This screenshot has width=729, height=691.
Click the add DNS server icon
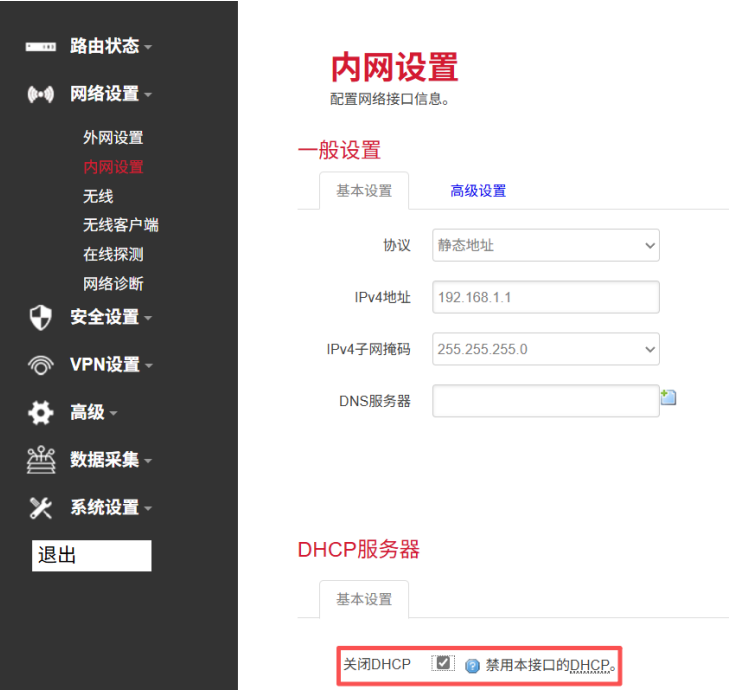(668, 397)
